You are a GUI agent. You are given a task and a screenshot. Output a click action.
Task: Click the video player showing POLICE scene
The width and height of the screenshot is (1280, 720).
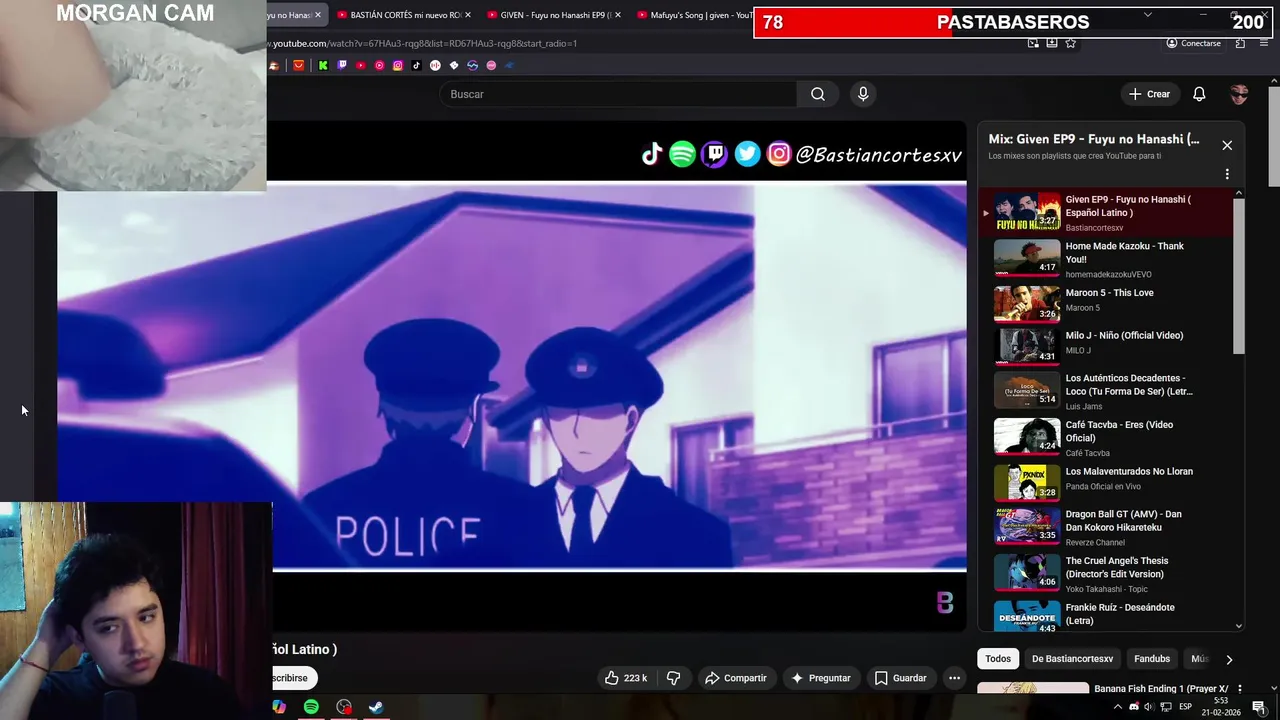pos(512,375)
